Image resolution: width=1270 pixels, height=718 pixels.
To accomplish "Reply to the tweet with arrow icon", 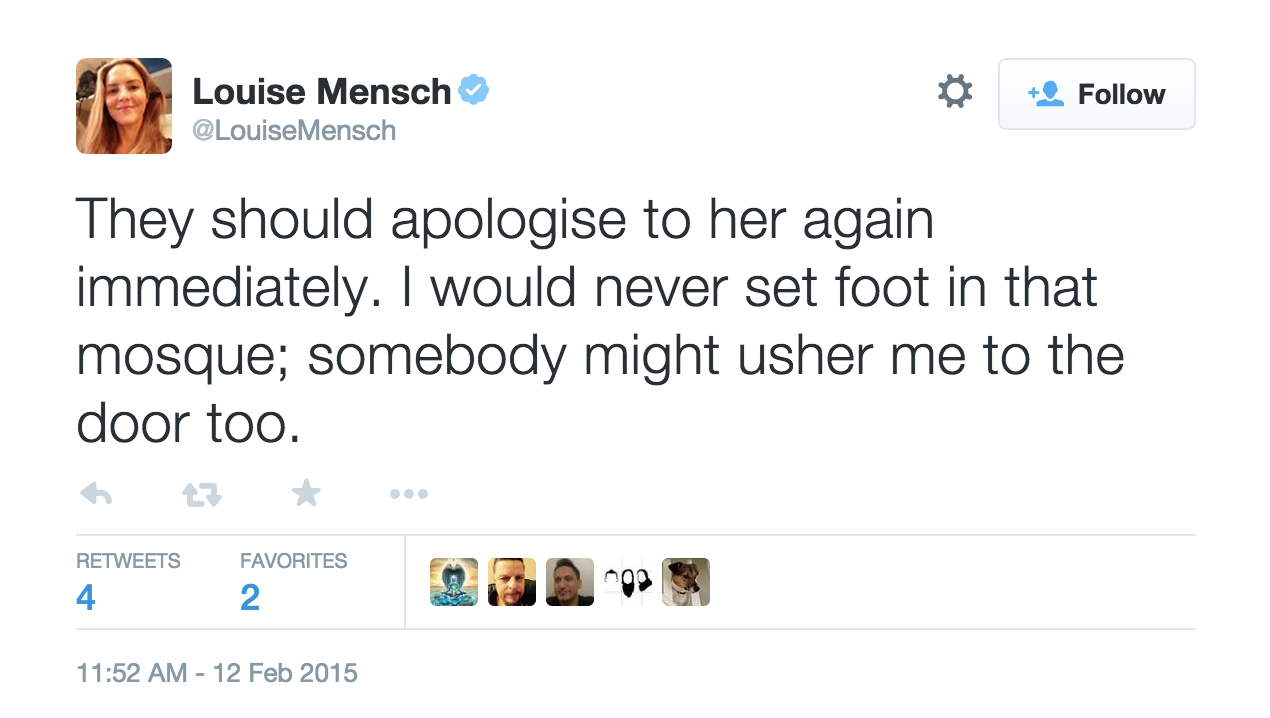I will [96, 493].
